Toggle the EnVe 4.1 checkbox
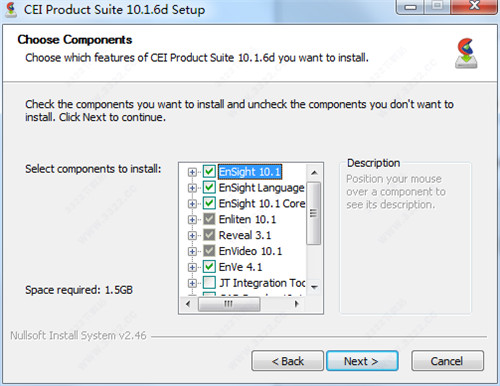The width and height of the screenshot is (500, 386). click(x=209, y=267)
